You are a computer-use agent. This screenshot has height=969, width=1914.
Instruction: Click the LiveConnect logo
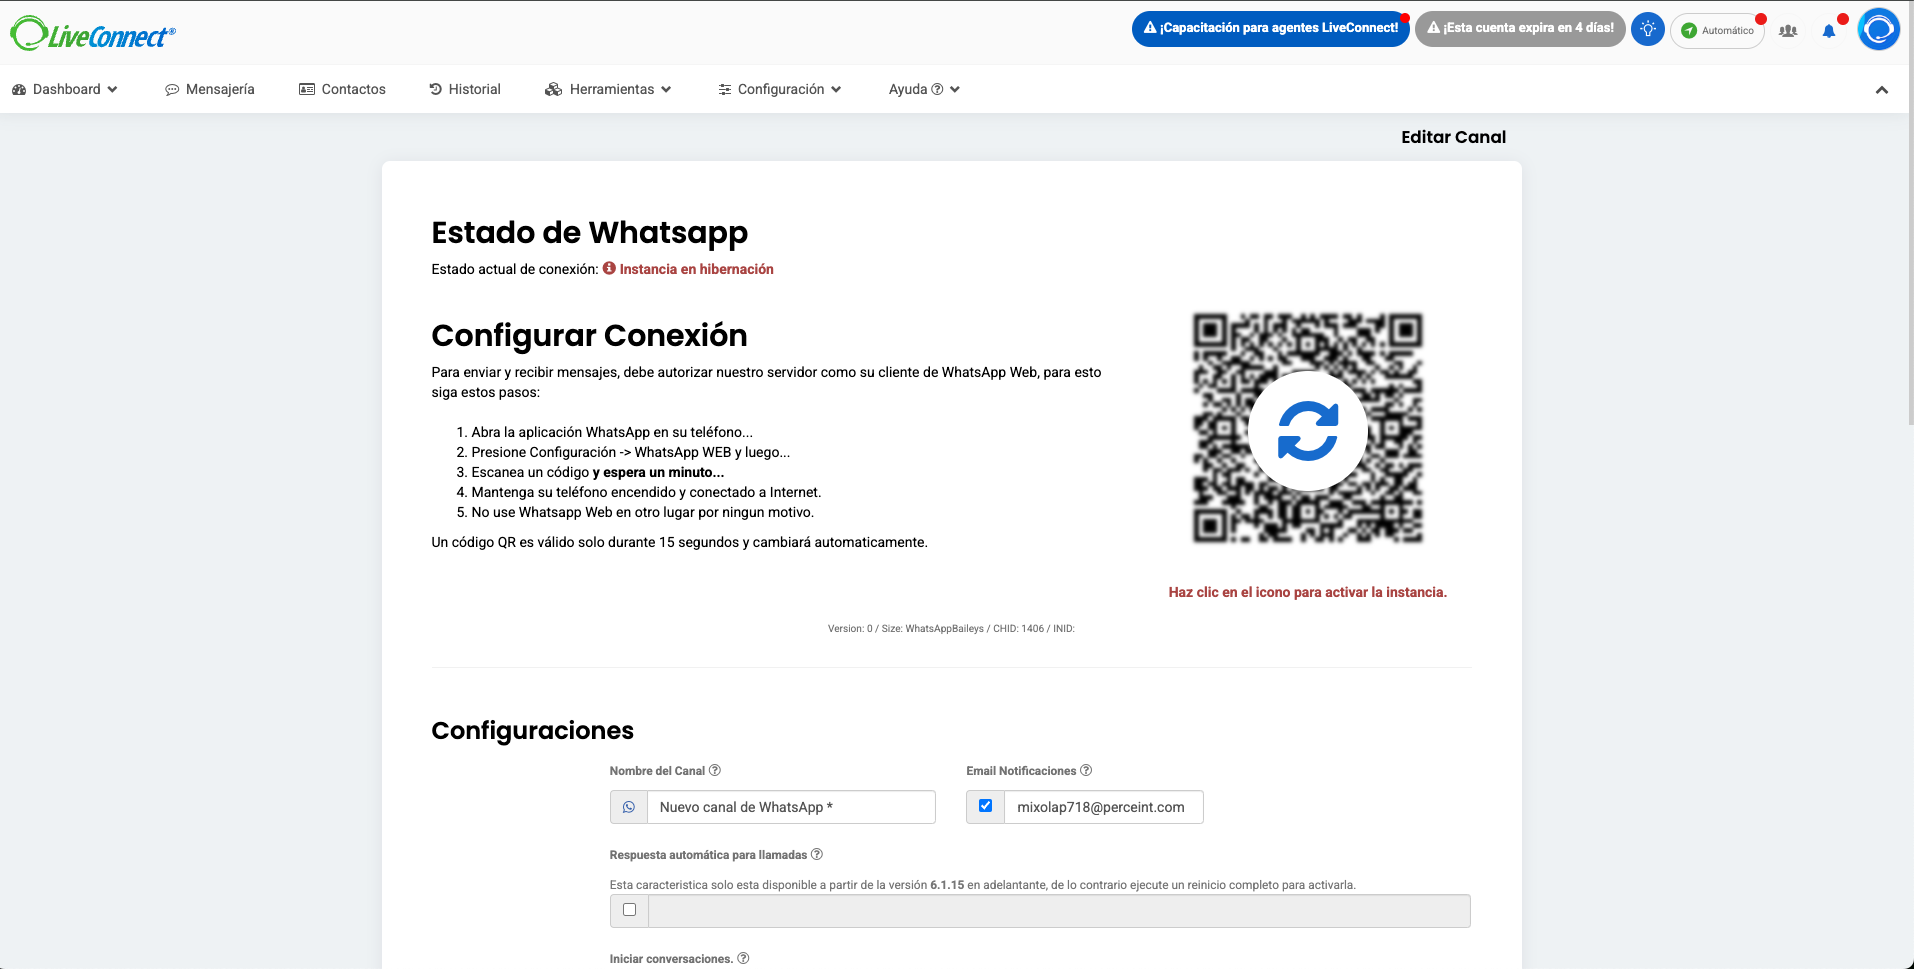click(93, 34)
